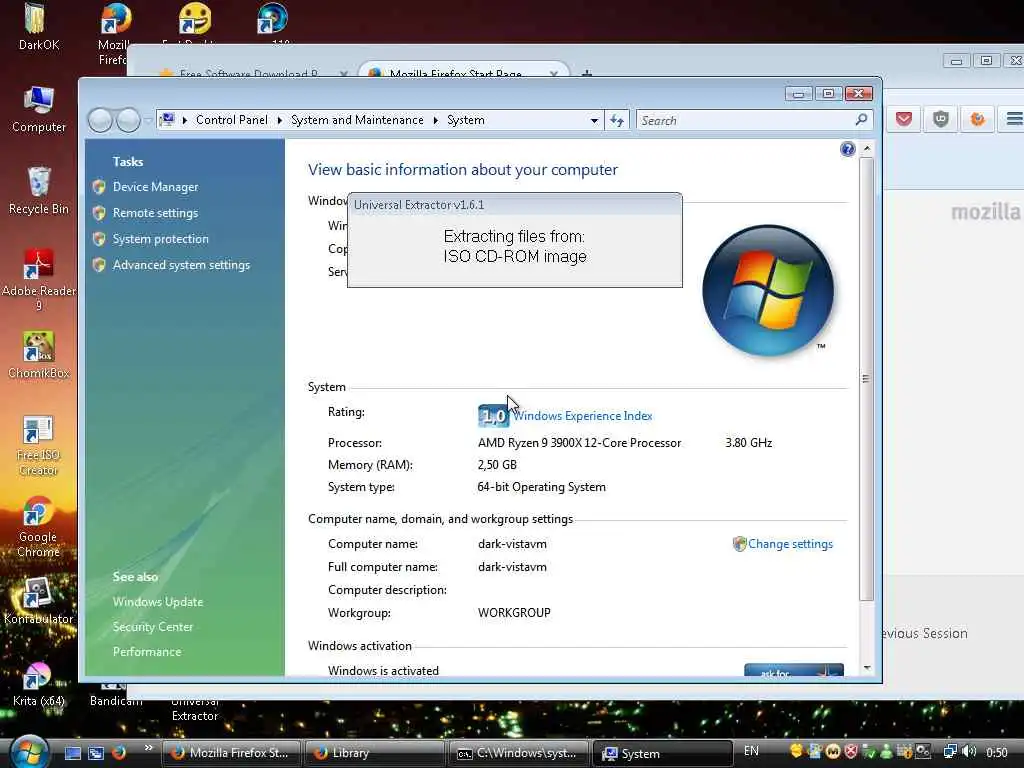The height and width of the screenshot is (768, 1024).
Task: Open Device Manager from the Tasks pane
Action: pos(155,187)
